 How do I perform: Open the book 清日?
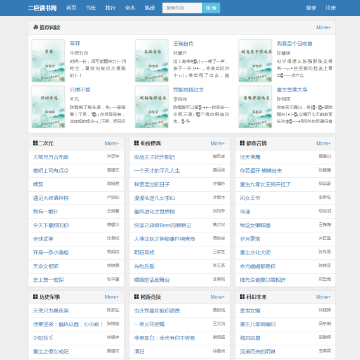(139, 351)
